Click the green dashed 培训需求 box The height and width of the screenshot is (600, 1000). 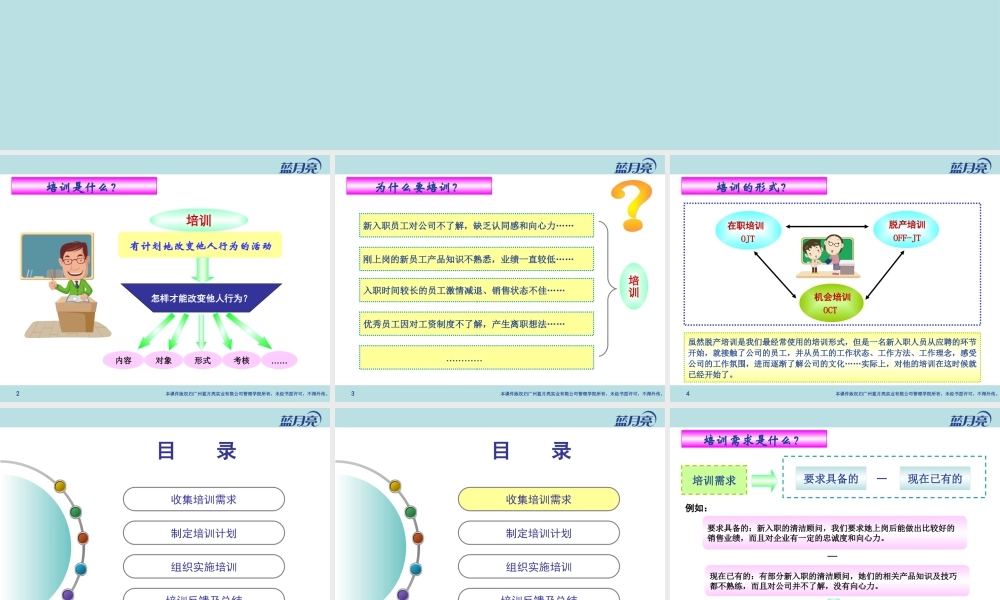(x=714, y=480)
